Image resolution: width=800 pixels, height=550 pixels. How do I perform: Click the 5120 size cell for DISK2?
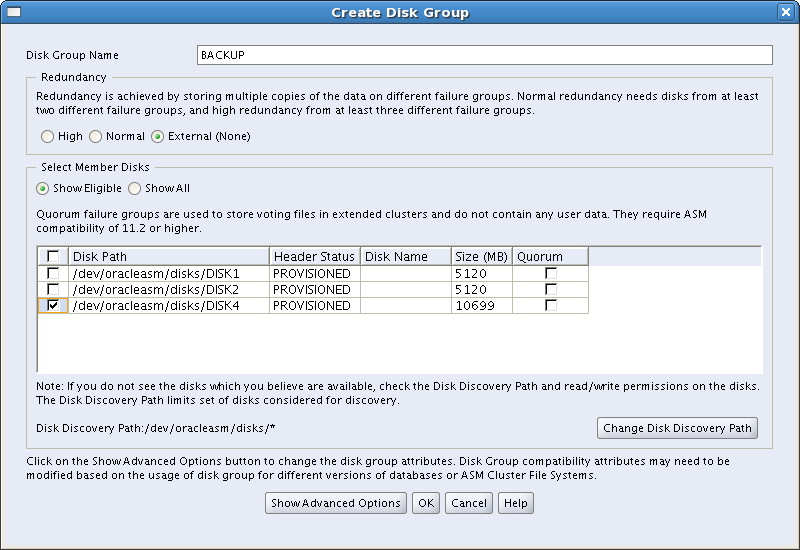(482, 289)
